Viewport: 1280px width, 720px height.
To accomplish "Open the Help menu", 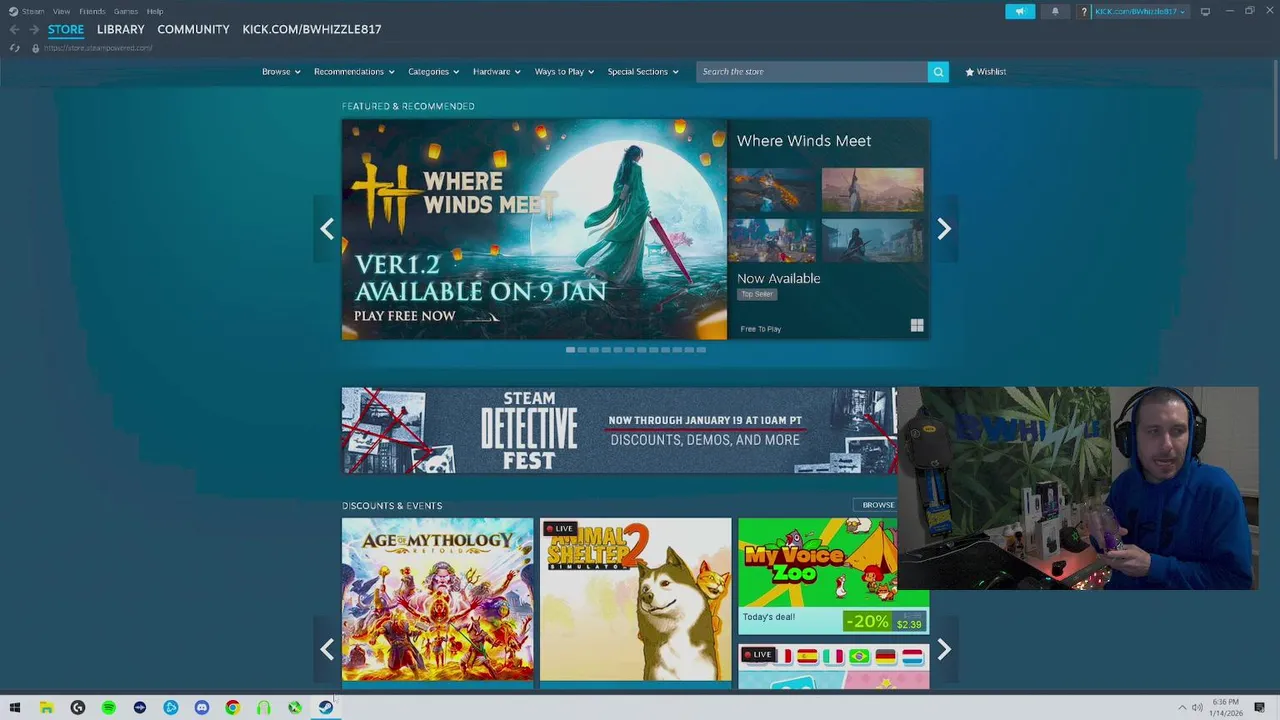I will click(x=155, y=11).
